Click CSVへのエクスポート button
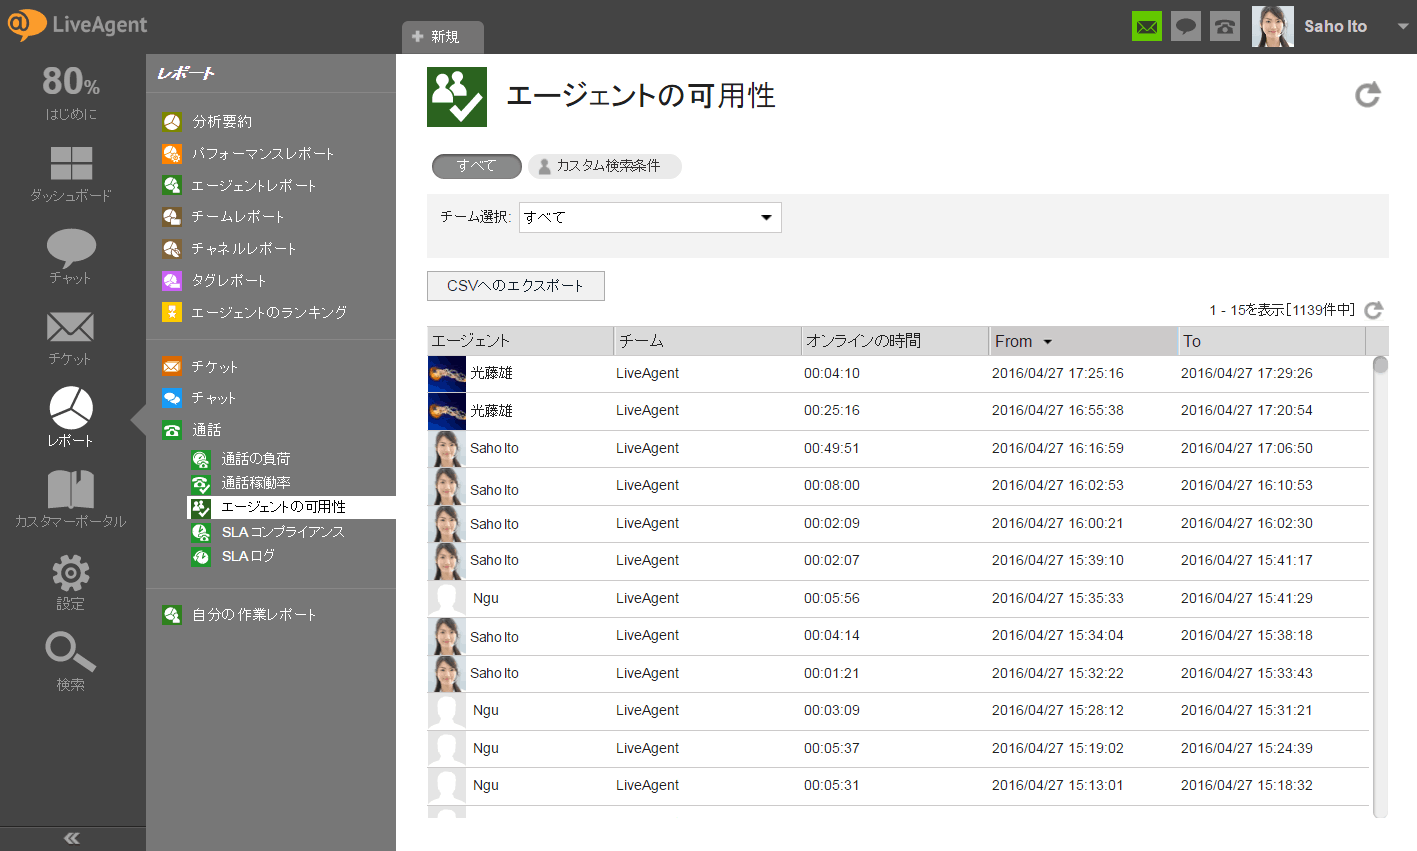 click(515, 286)
